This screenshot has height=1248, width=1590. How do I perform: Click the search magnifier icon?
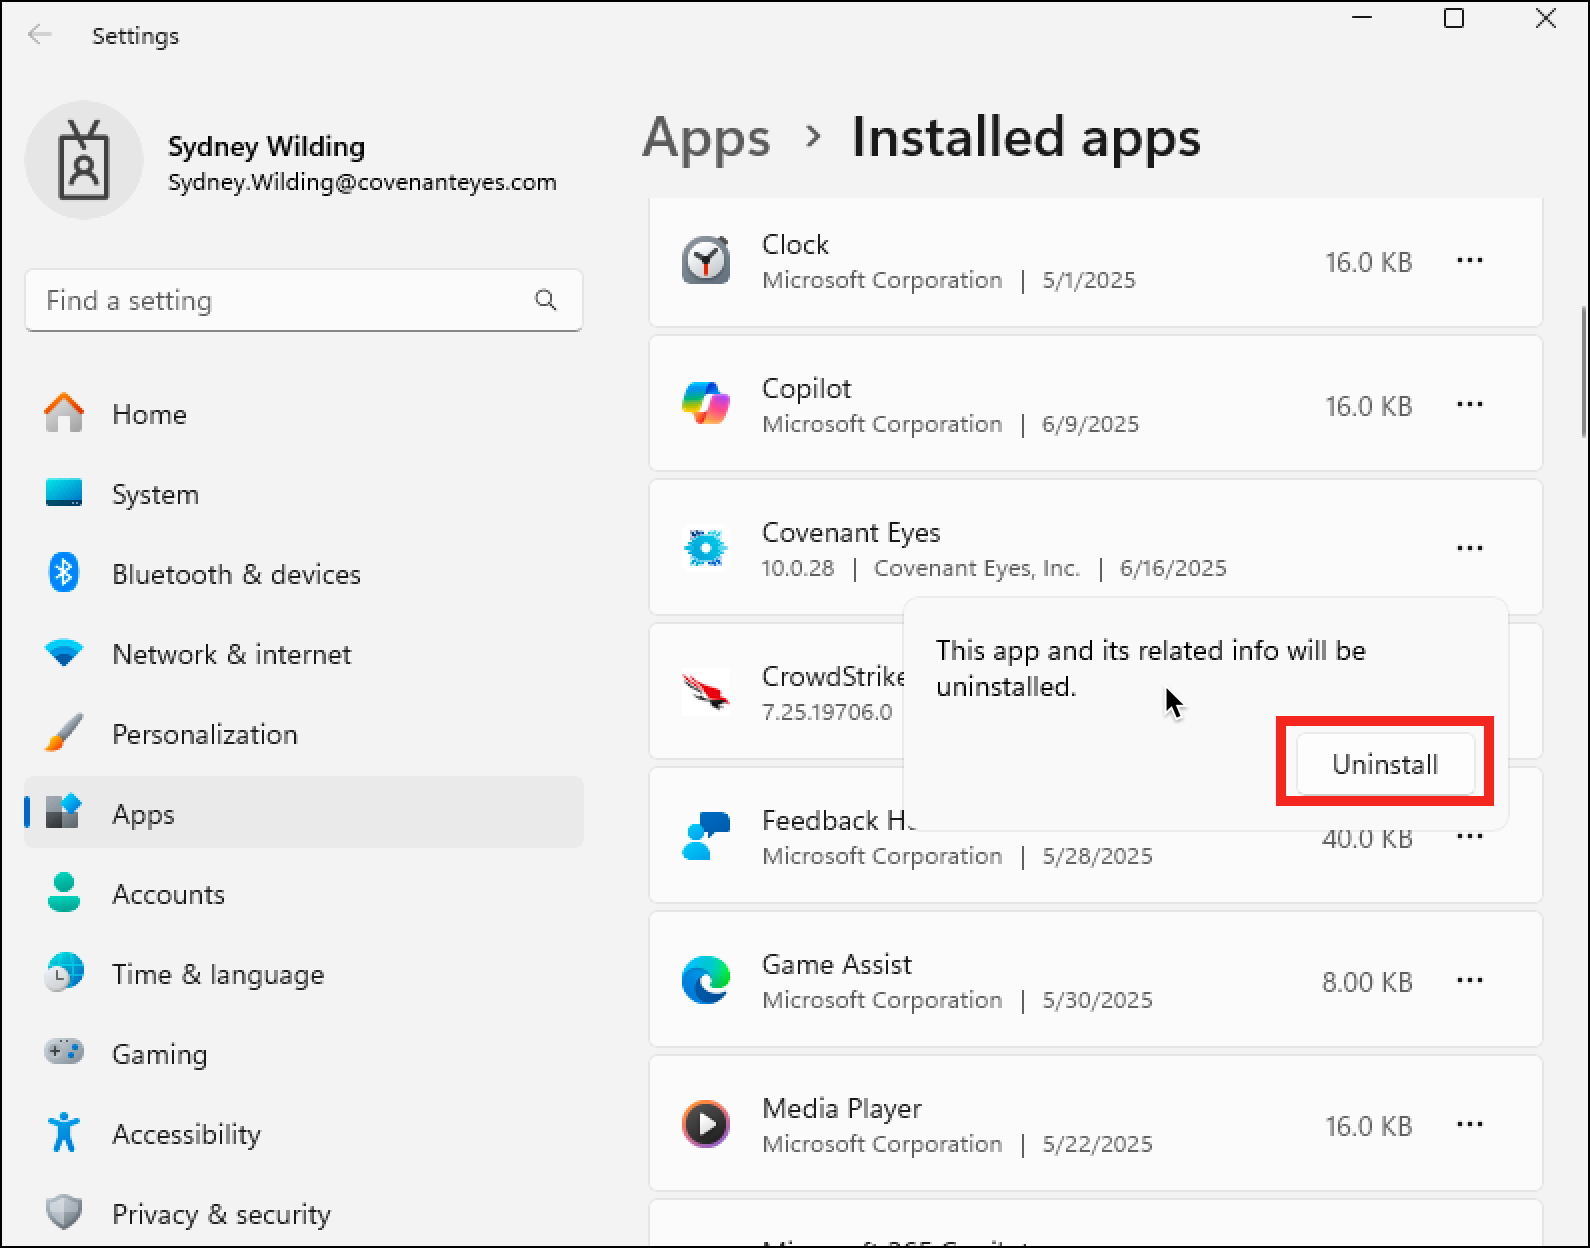[545, 300]
